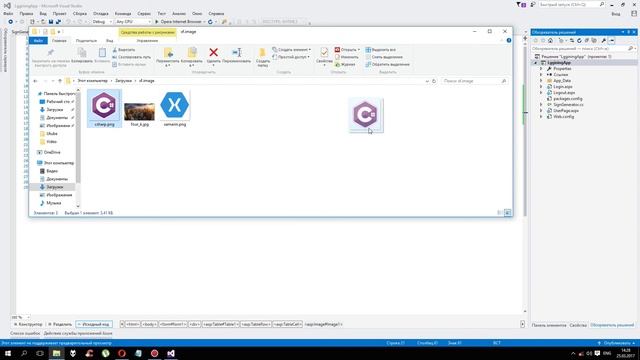The width and height of the screenshot is (640, 360).
Task: Switch to Конструктор designer view tab
Action: (x=28, y=324)
